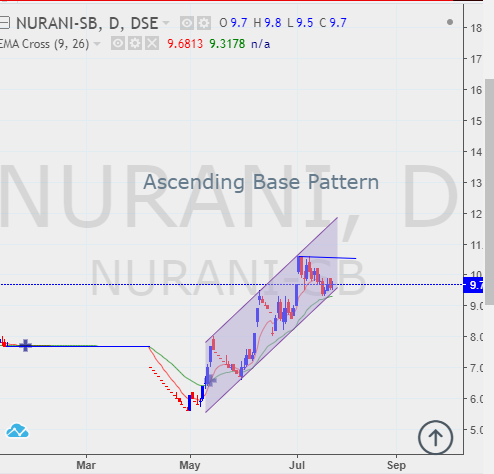
Task: Click the Low value 9.5 in header
Action: tap(305, 23)
